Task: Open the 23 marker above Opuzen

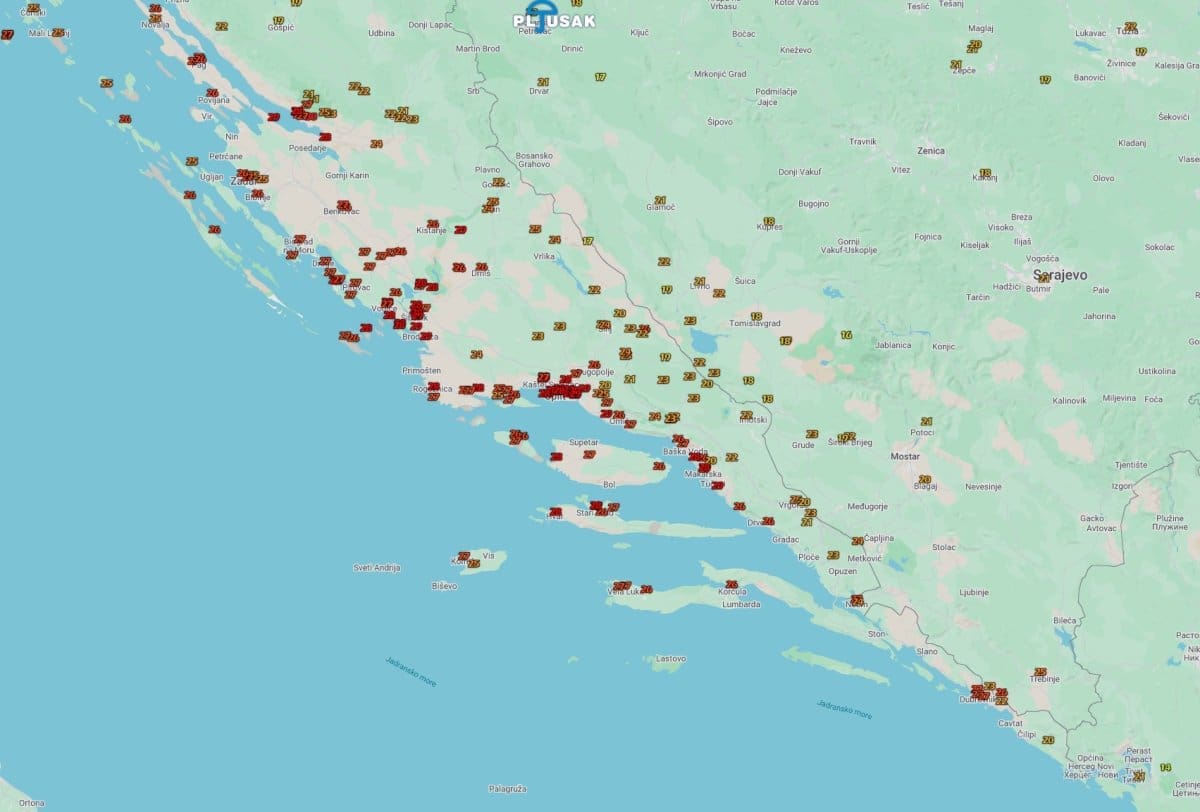Action: (834, 554)
